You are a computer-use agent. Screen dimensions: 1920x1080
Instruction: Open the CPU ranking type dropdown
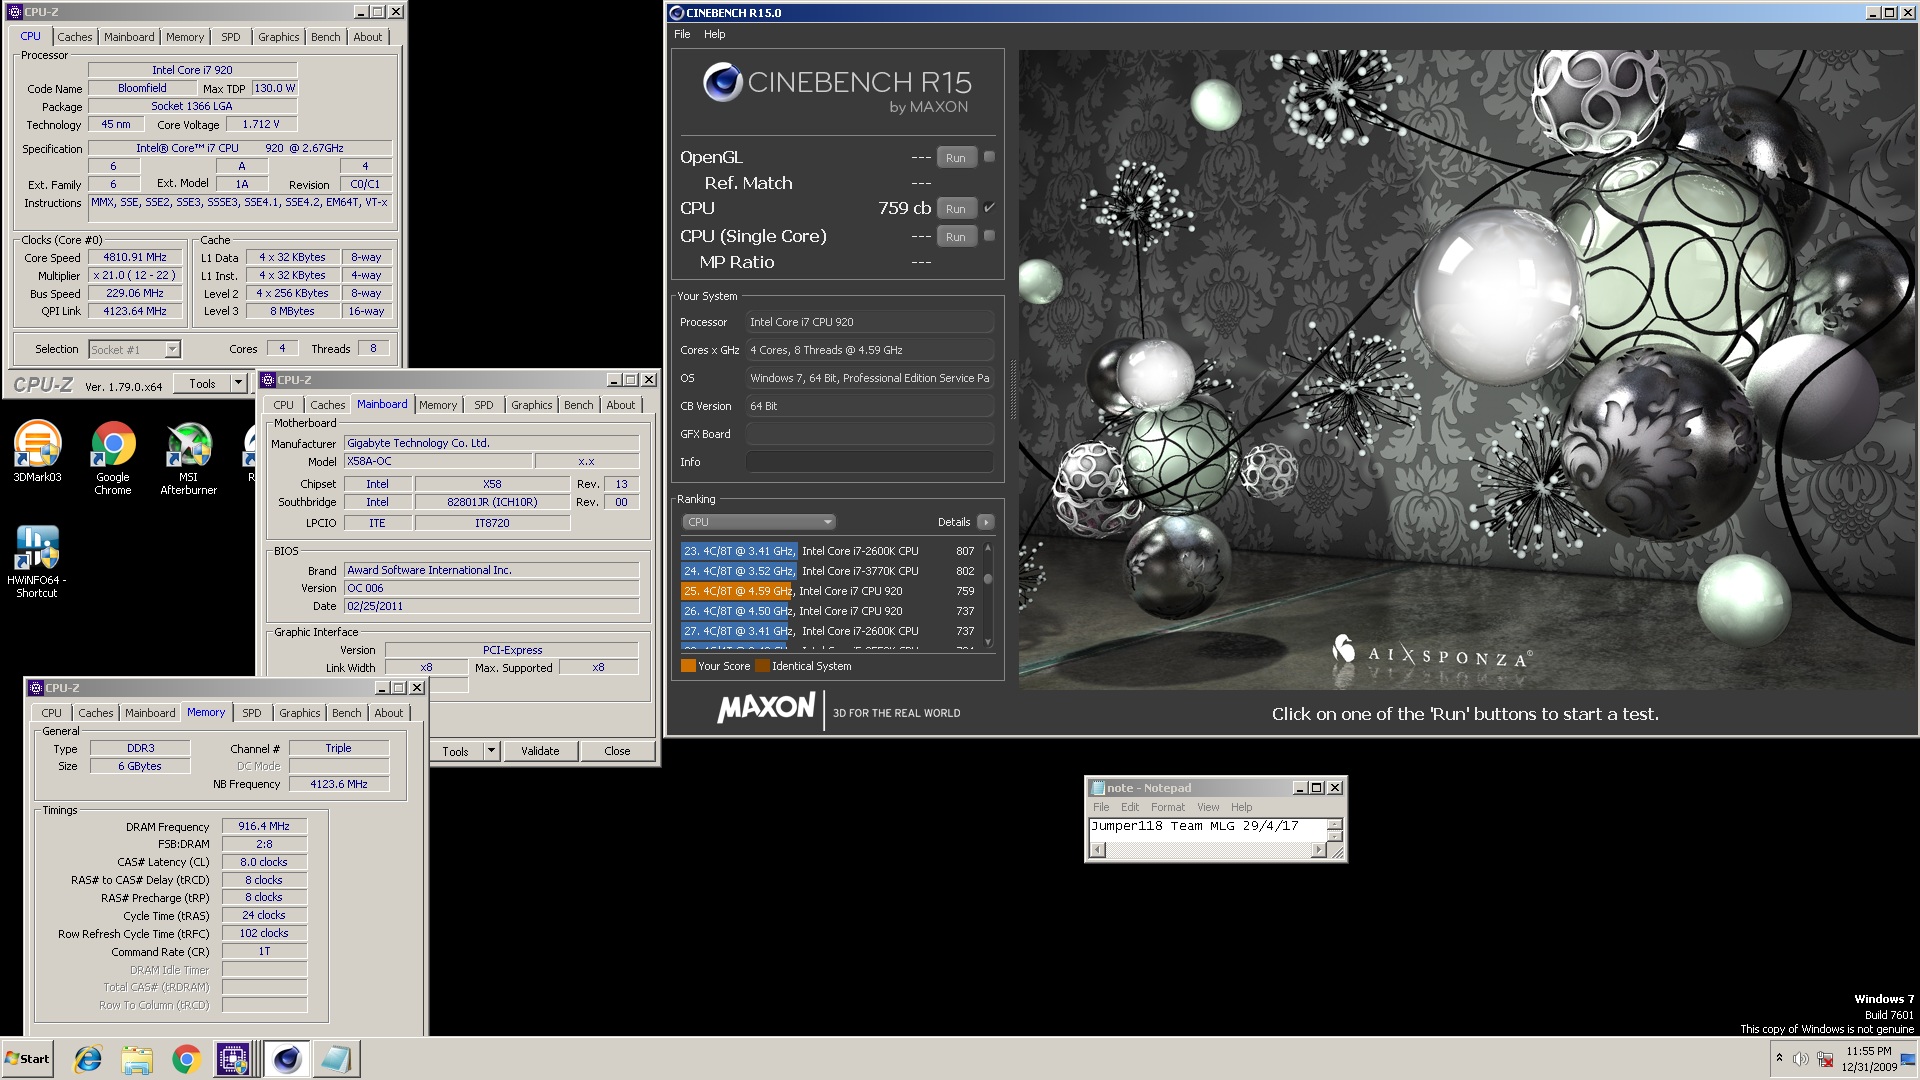tap(759, 522)
